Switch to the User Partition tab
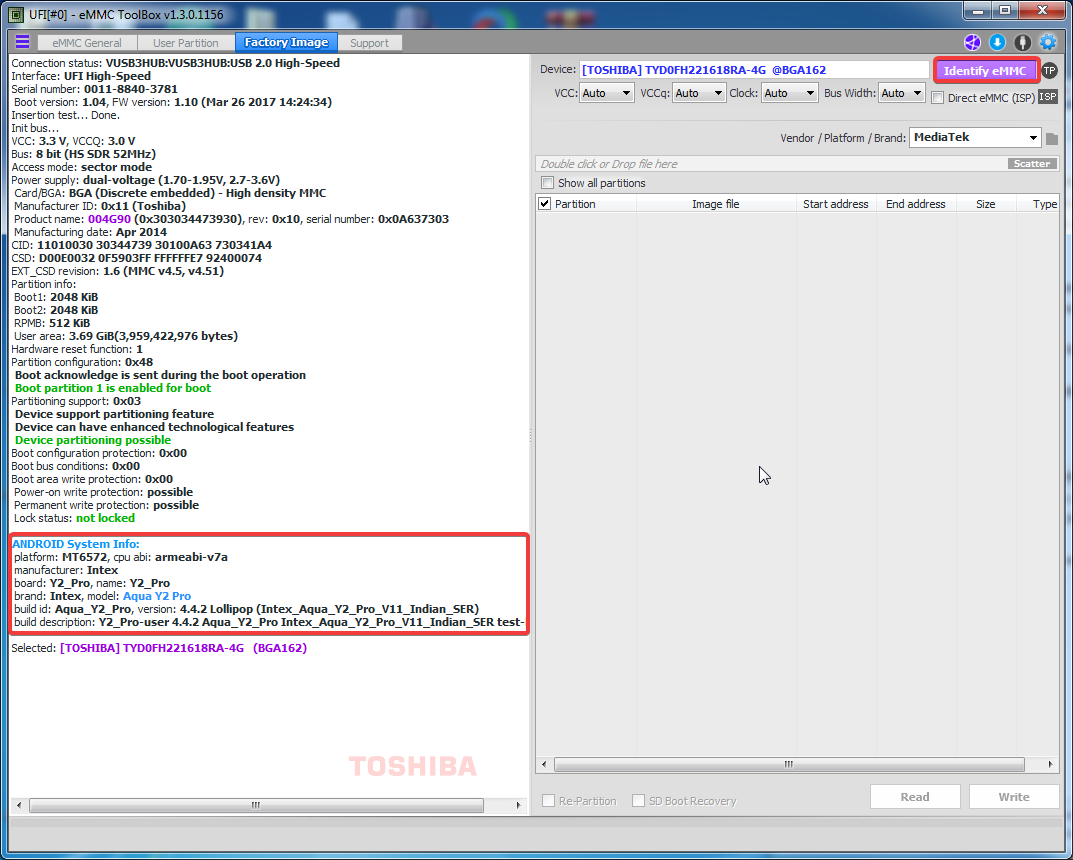Viewport: 1073px width, 860px height. point(185,42)
